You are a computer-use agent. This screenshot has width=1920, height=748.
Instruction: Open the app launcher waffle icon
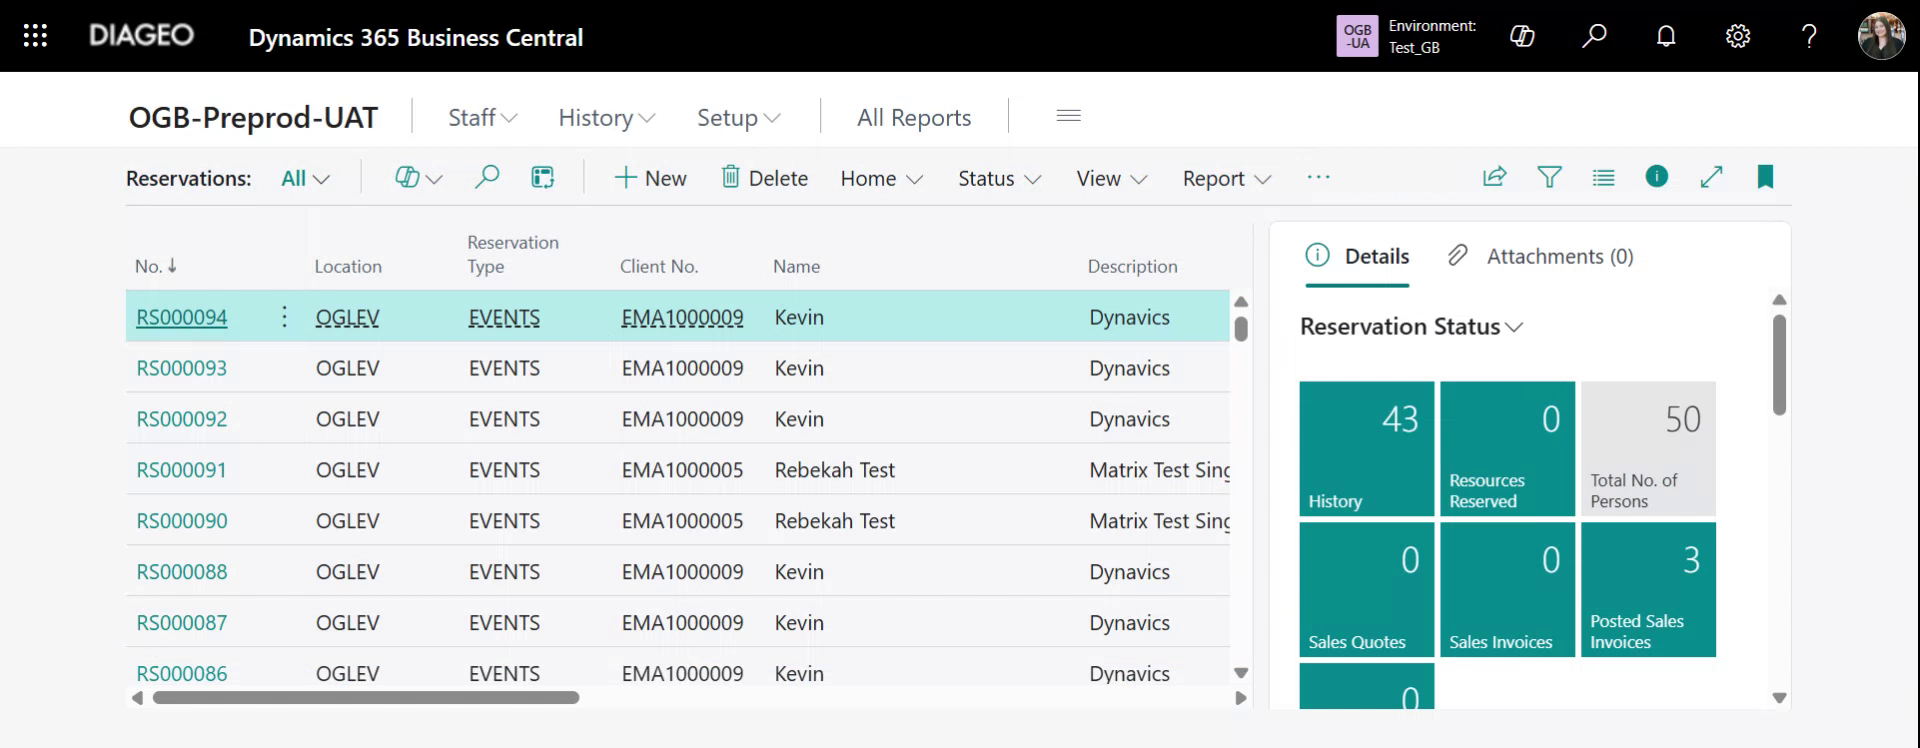click(35, 36)
